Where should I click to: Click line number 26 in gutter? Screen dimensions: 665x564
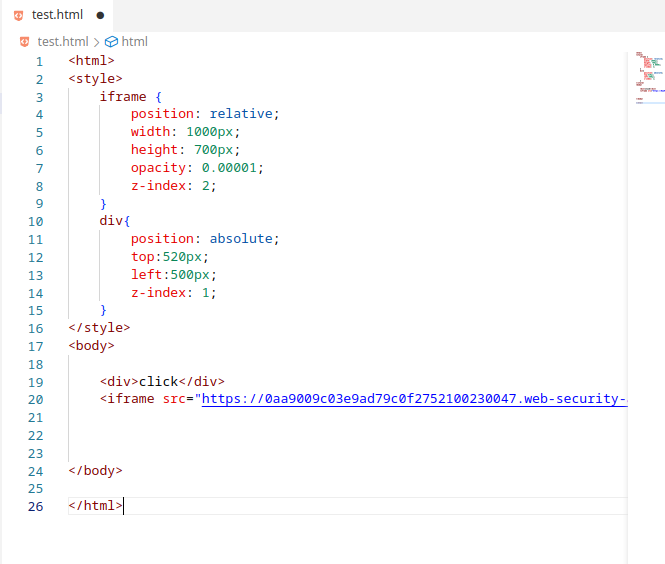point(36,506)
